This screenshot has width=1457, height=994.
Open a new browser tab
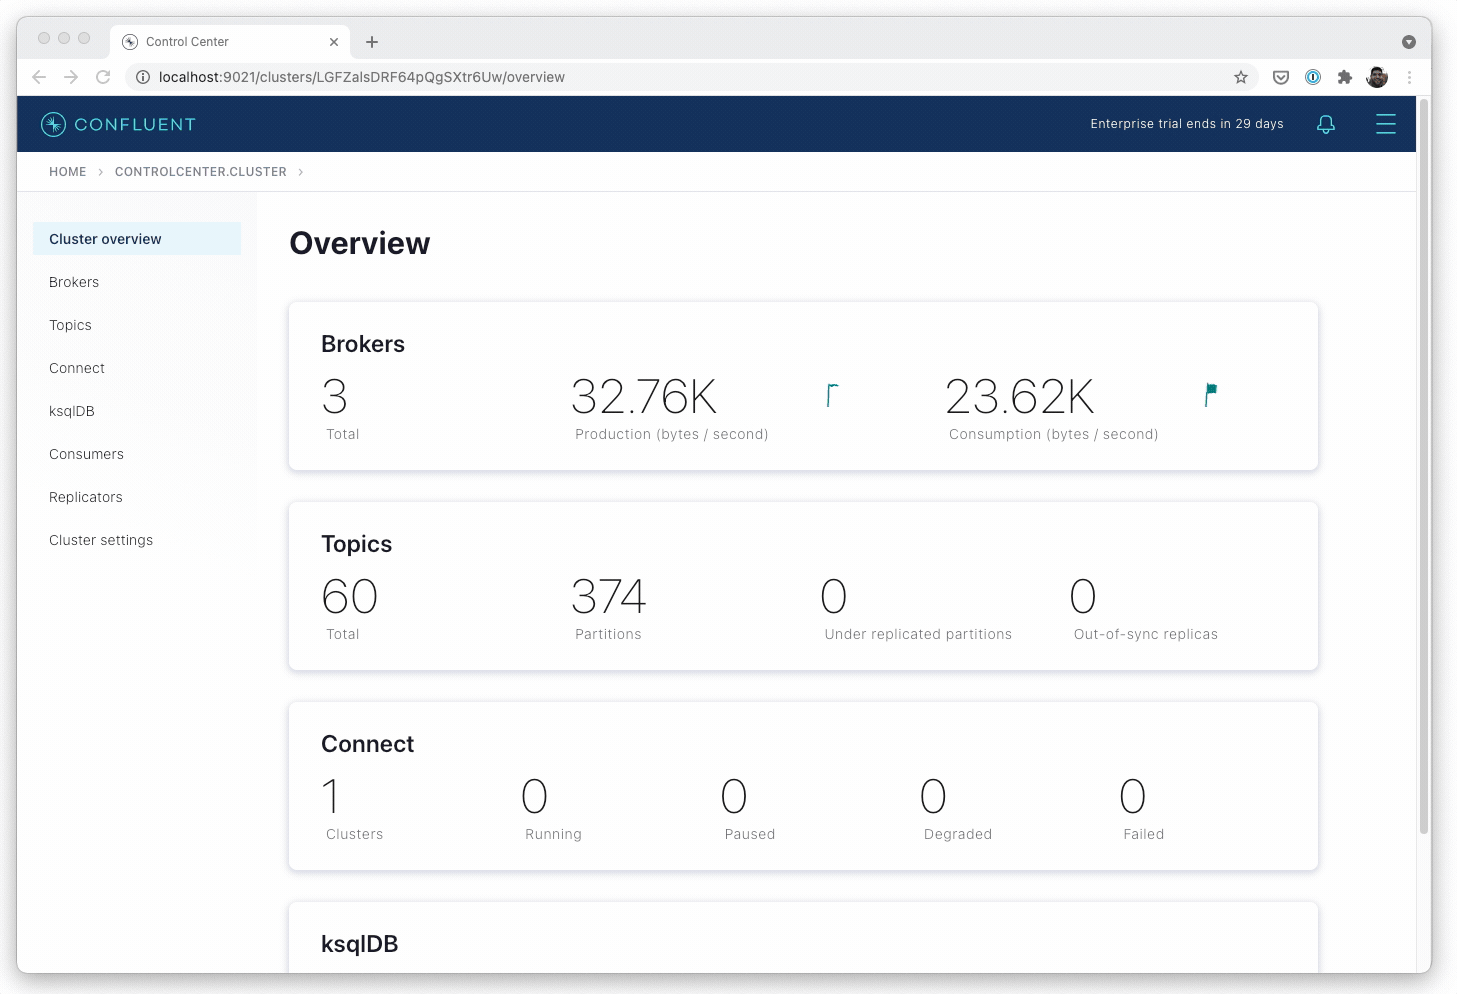[372, 42]
